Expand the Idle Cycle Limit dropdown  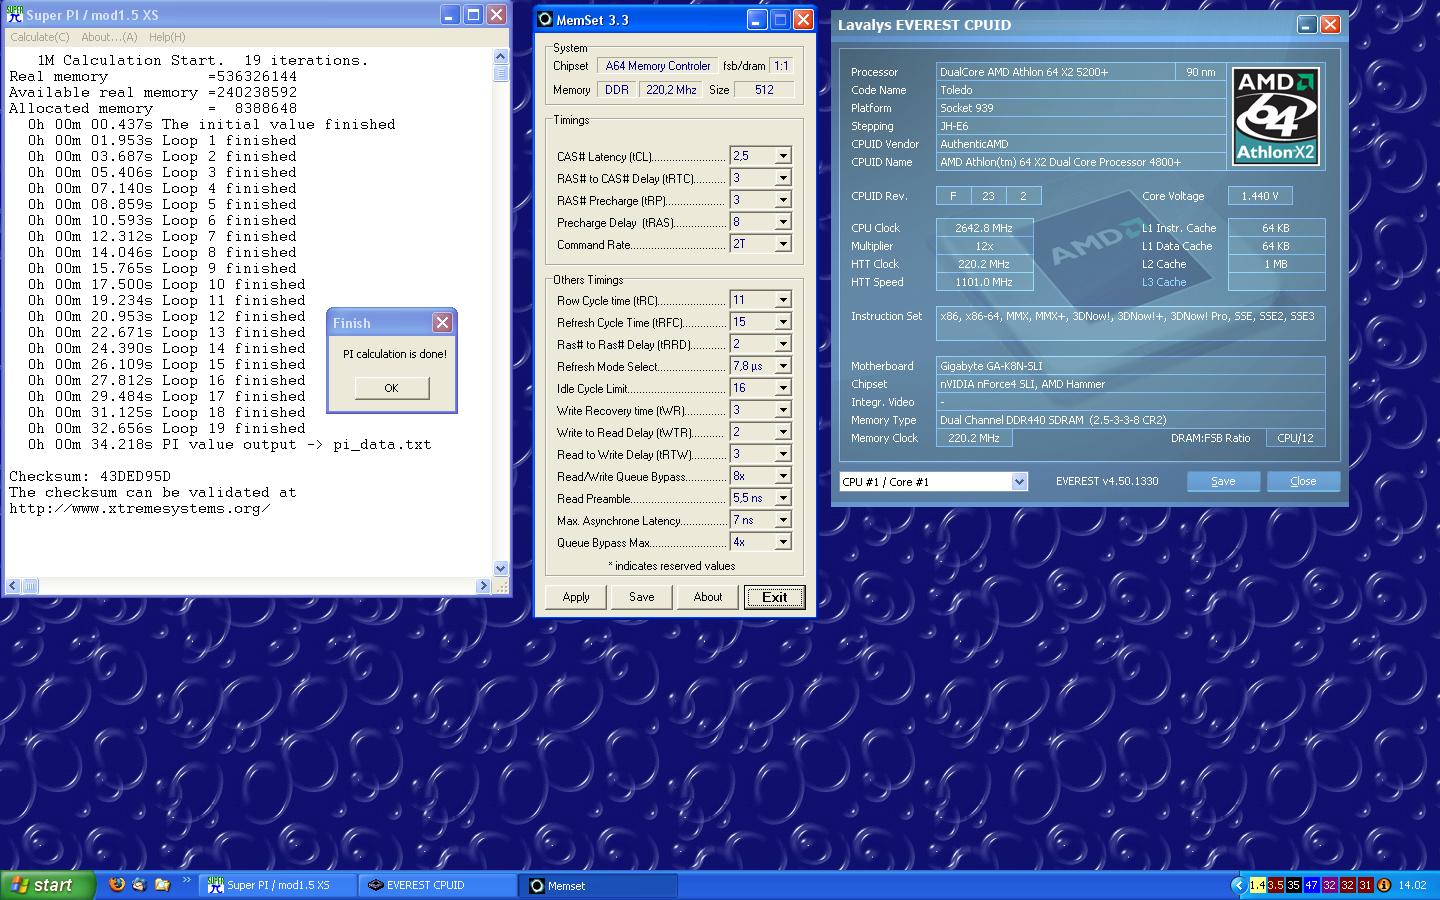click(783, 388)
